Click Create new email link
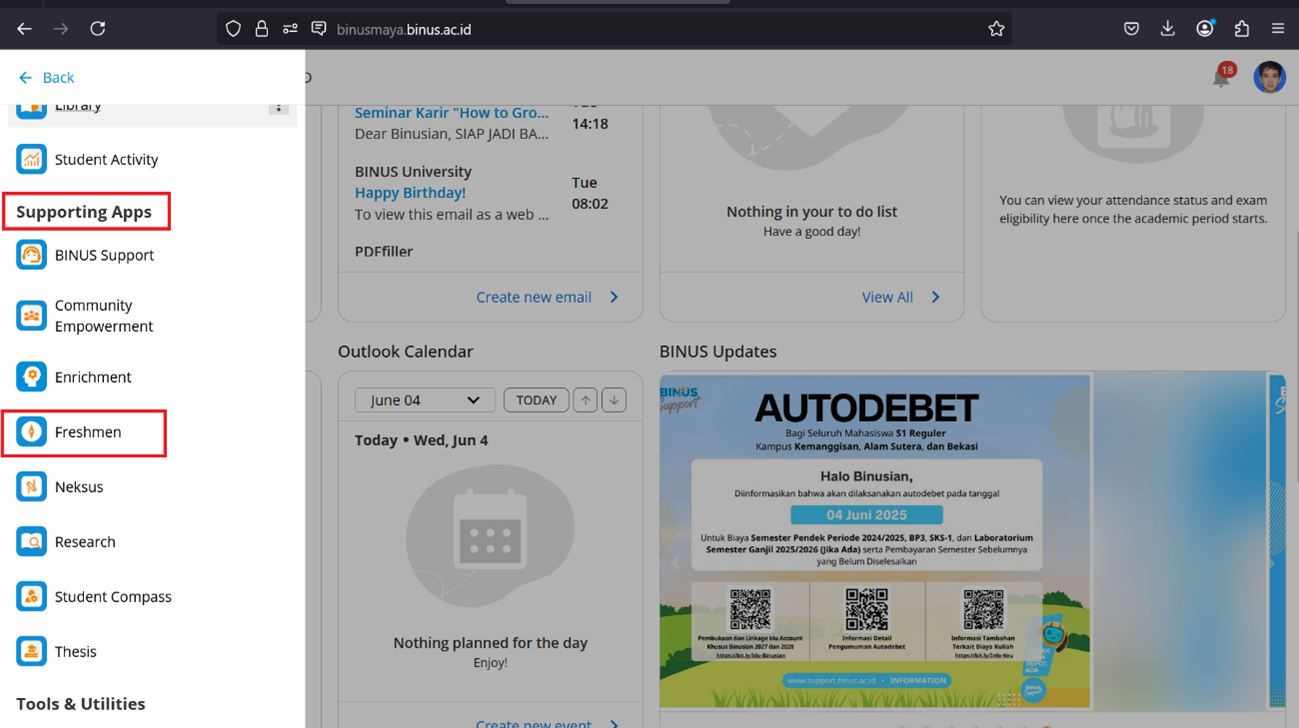Screen dimensions: 1299x728 547,297
